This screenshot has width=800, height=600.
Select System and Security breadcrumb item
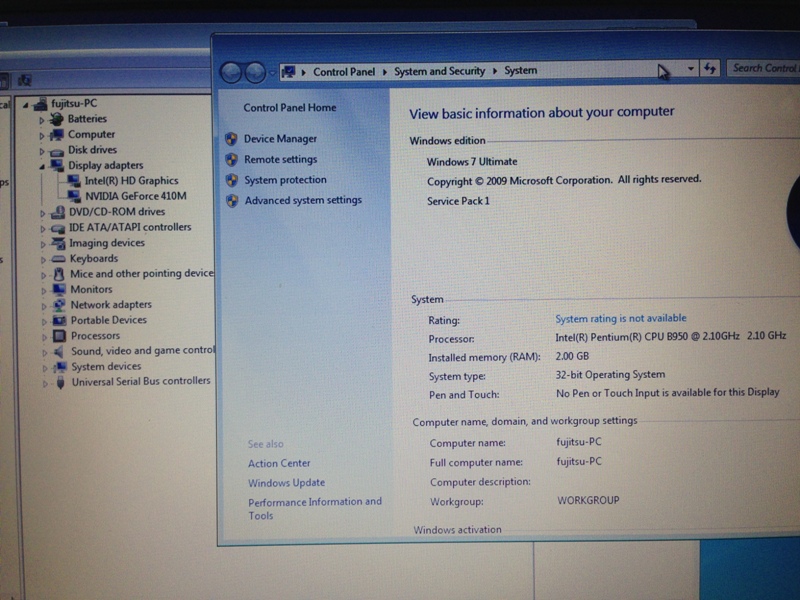tap(439, 72)
